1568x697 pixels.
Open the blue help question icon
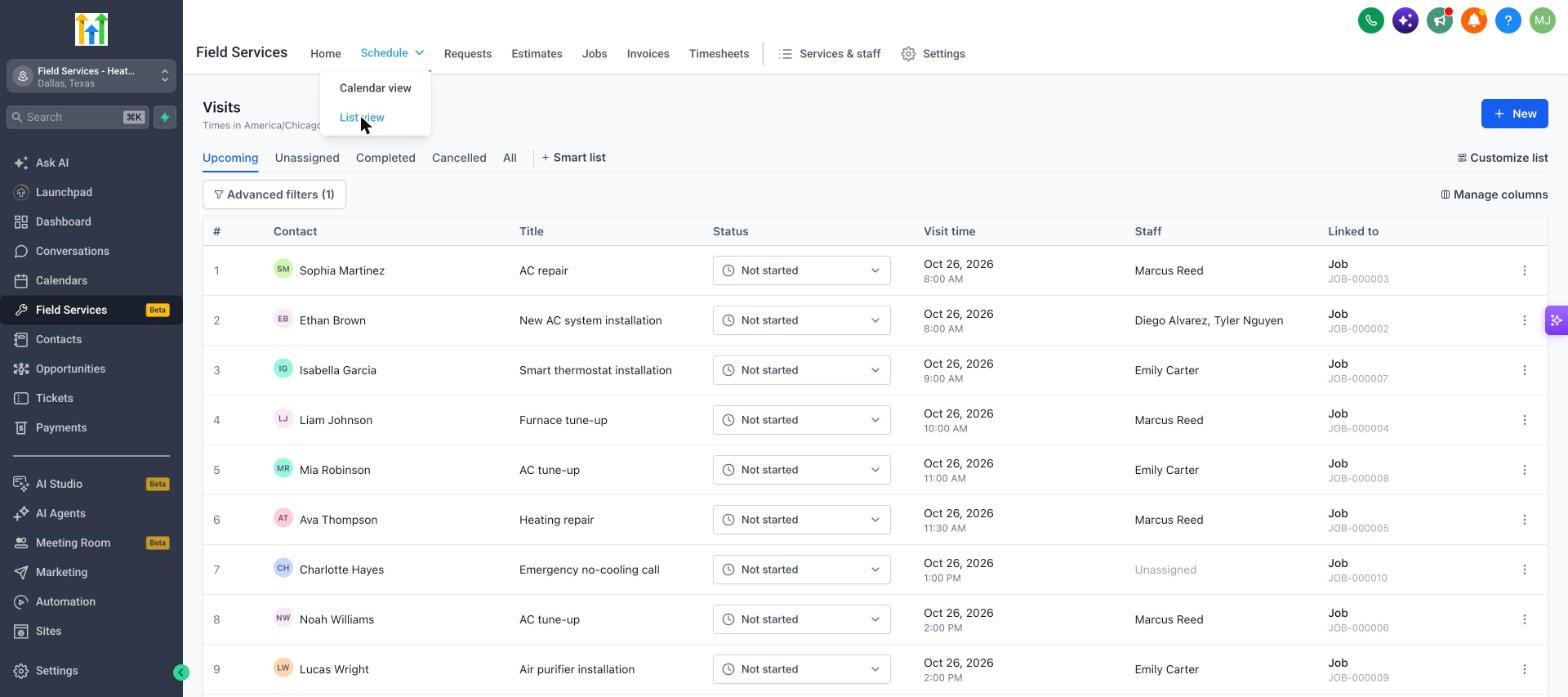point(1508,20)
